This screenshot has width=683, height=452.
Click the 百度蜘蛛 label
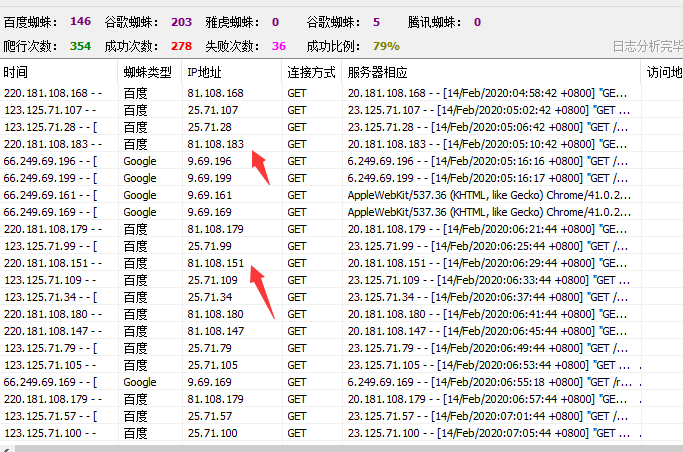click(30, 22)
